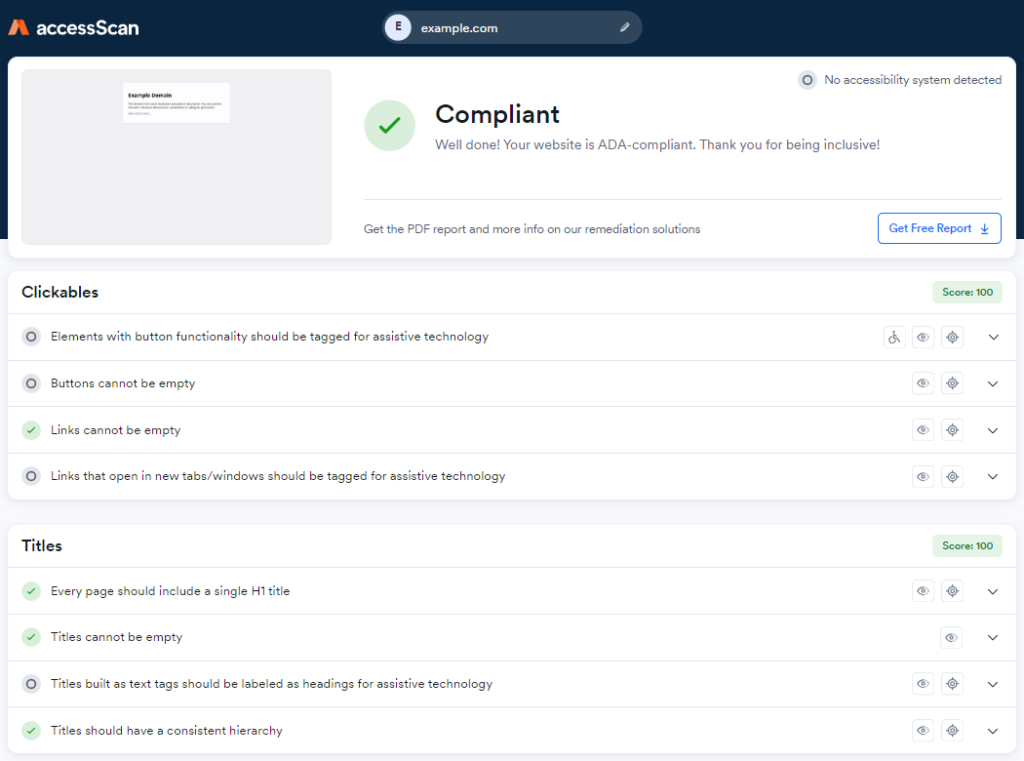Screen dimensions: 1024x761
Task: Expand 'Titles built as text tags' row chevron
Action: click(993, 684)
